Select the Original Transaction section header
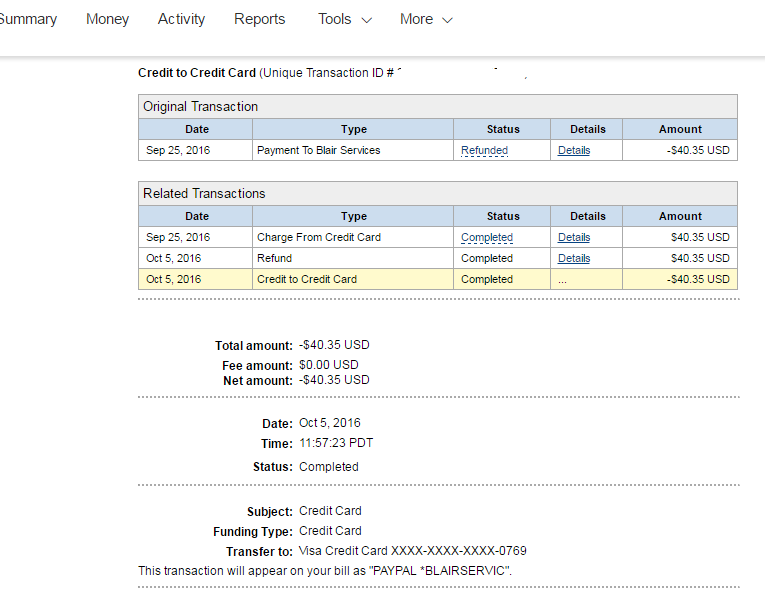The width and height of the screenshot is (765, 613). pos(201,106)
